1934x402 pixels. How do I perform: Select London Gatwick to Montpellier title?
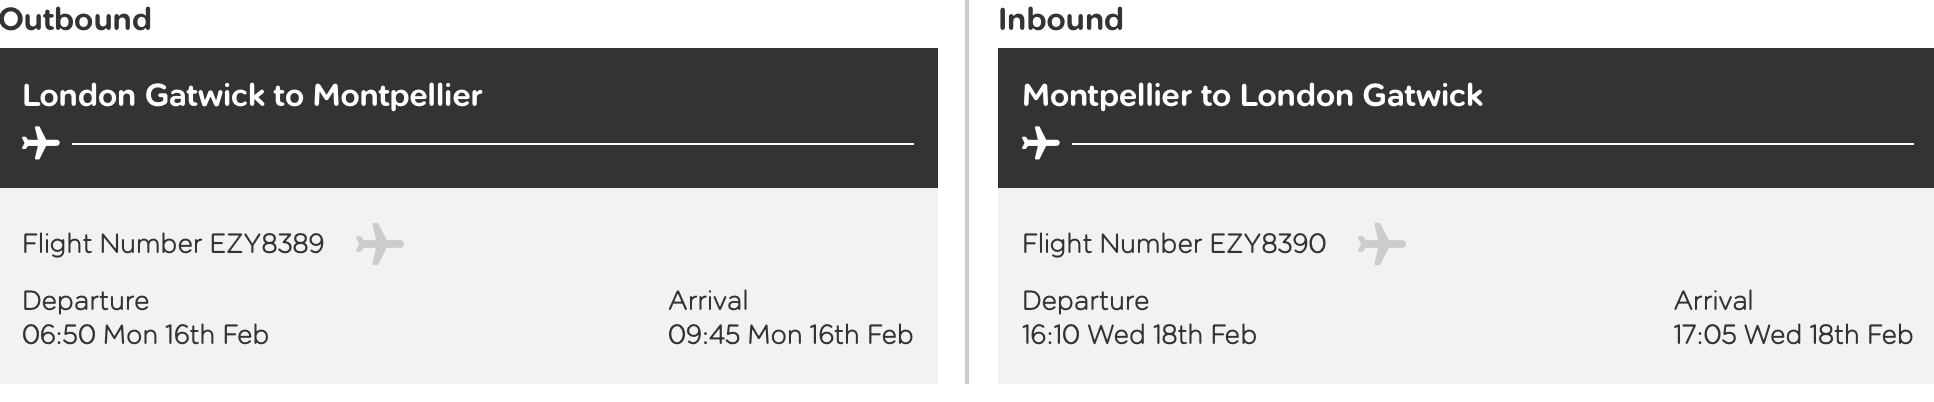tap(252, 95)
